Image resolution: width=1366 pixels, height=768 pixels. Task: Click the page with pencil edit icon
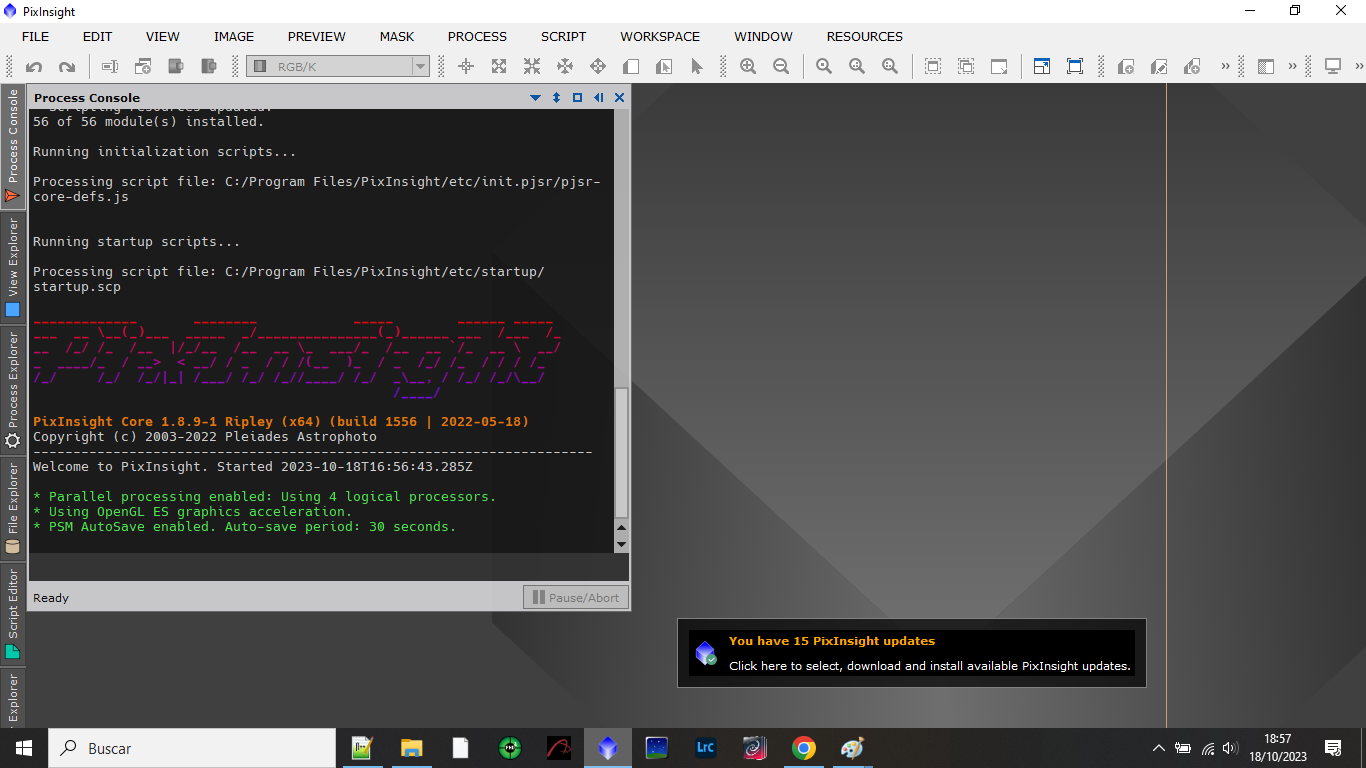click(1159, 67)
